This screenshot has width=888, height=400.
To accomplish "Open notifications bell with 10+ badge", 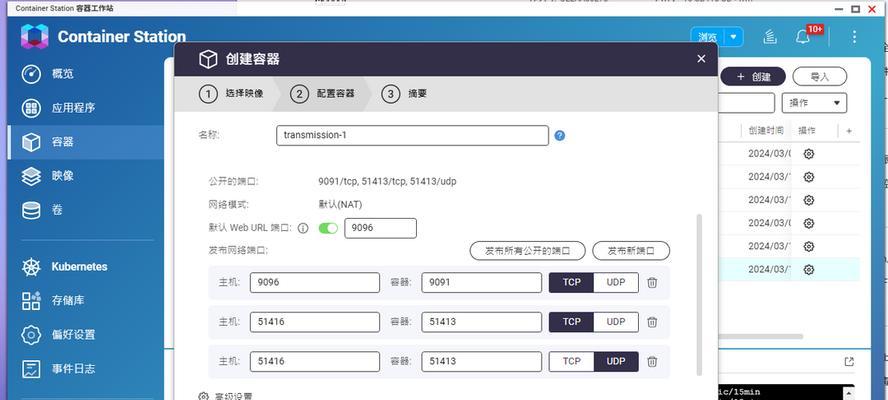I will click(803, 37).
